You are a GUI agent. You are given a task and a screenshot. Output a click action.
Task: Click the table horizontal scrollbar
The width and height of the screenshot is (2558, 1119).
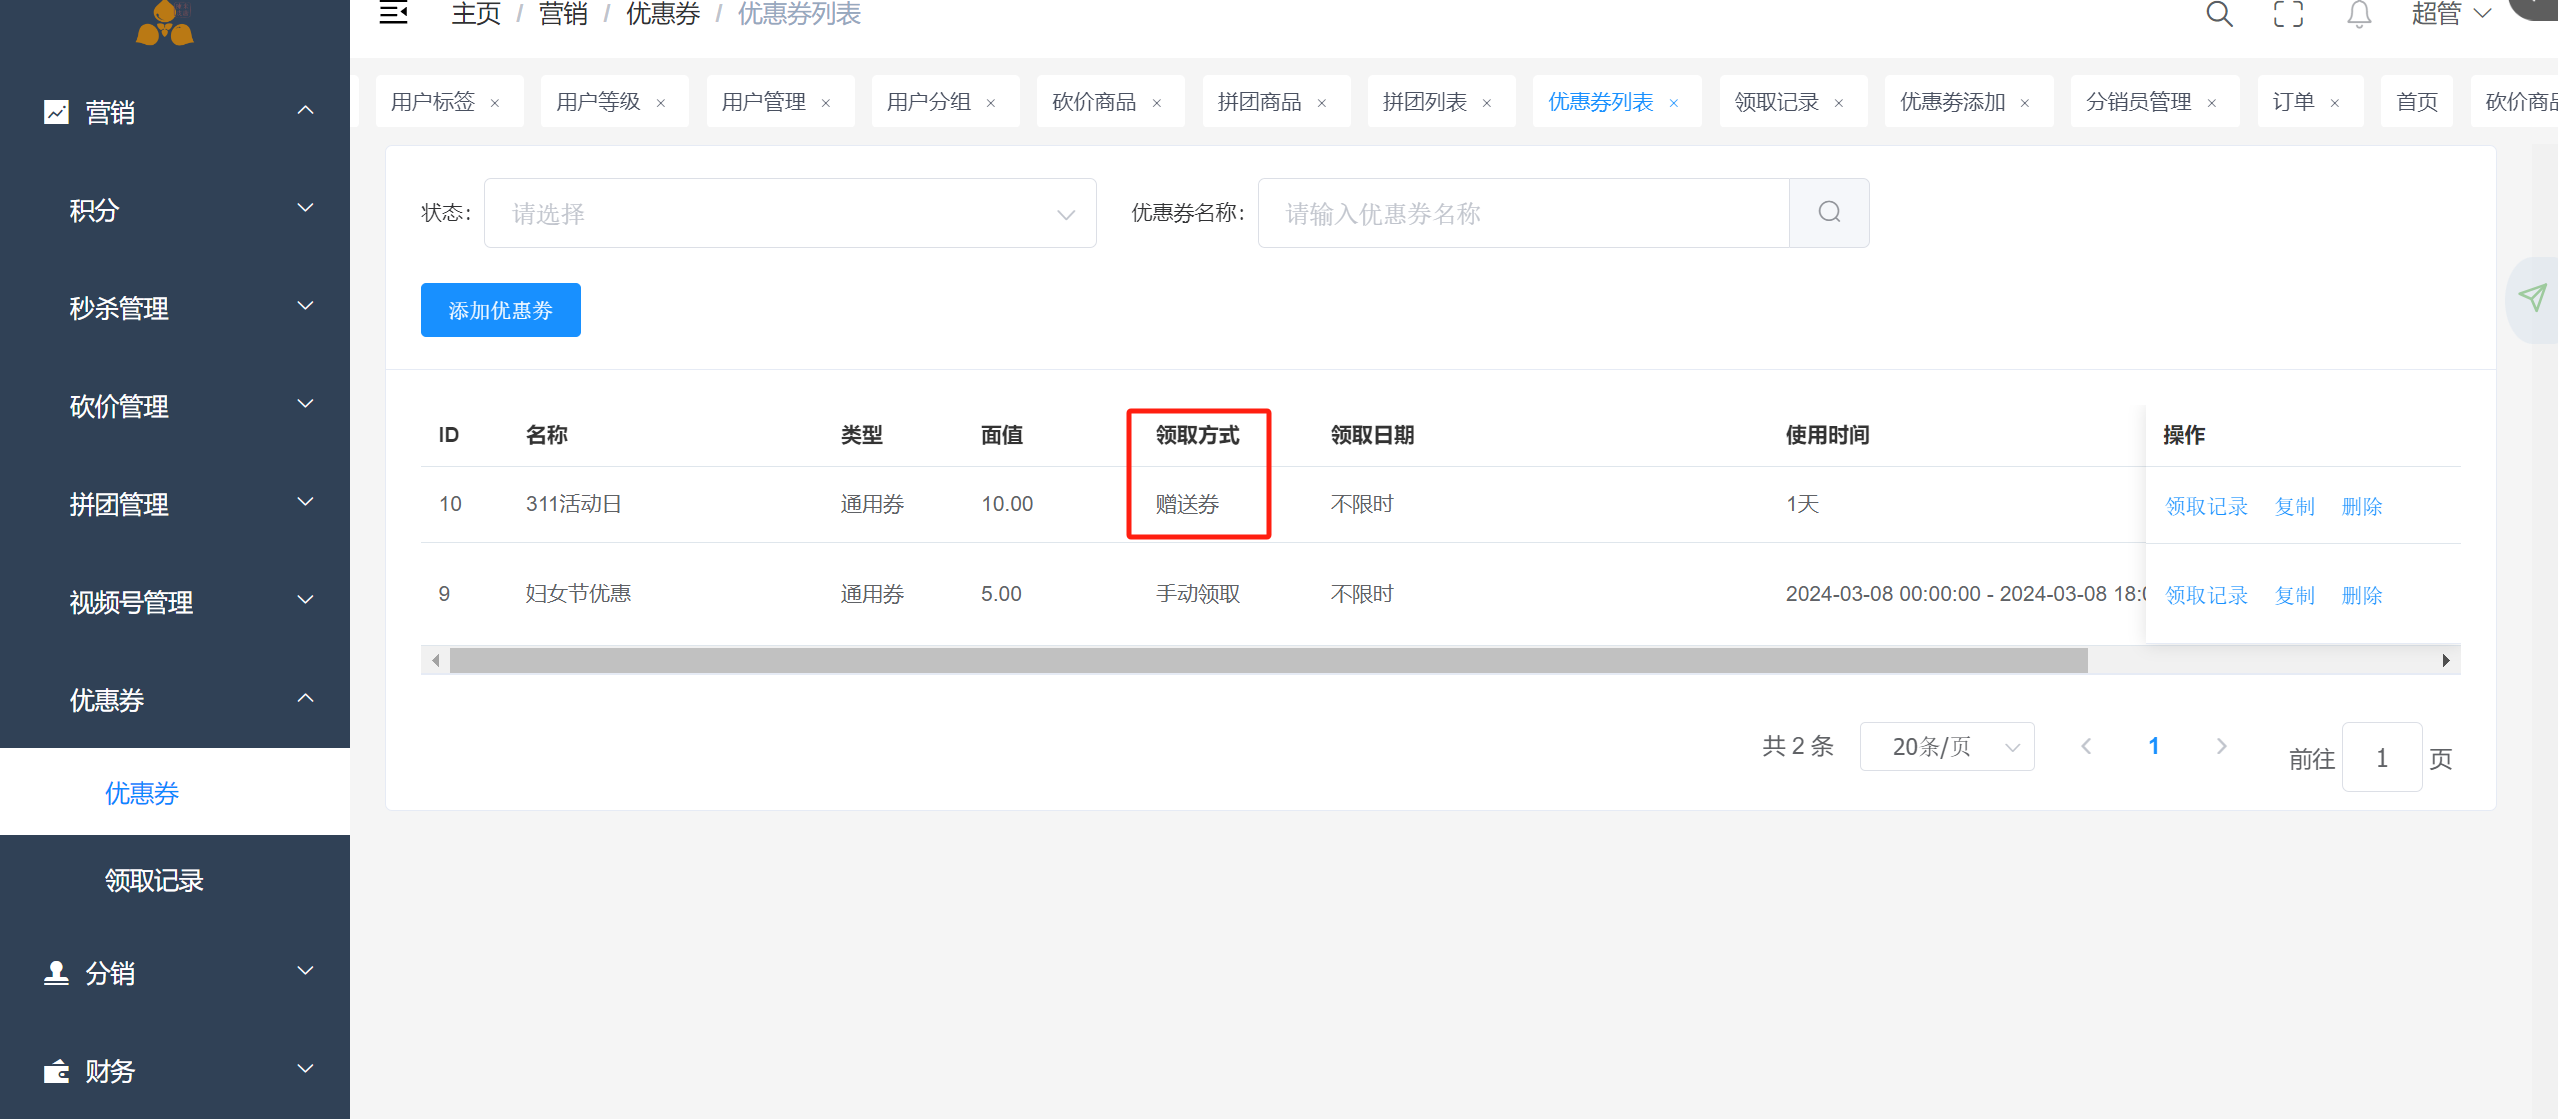click(x=1268, y=660)
